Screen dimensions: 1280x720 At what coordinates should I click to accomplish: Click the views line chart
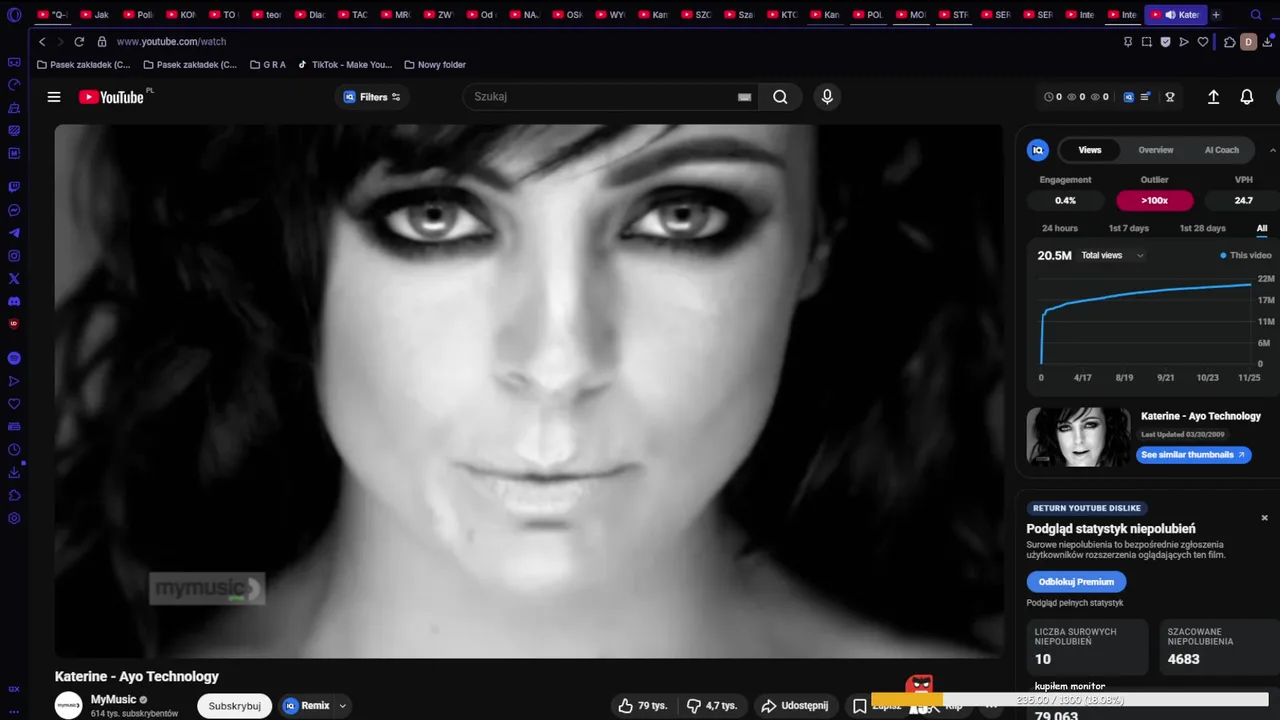tap(1146, 320)
